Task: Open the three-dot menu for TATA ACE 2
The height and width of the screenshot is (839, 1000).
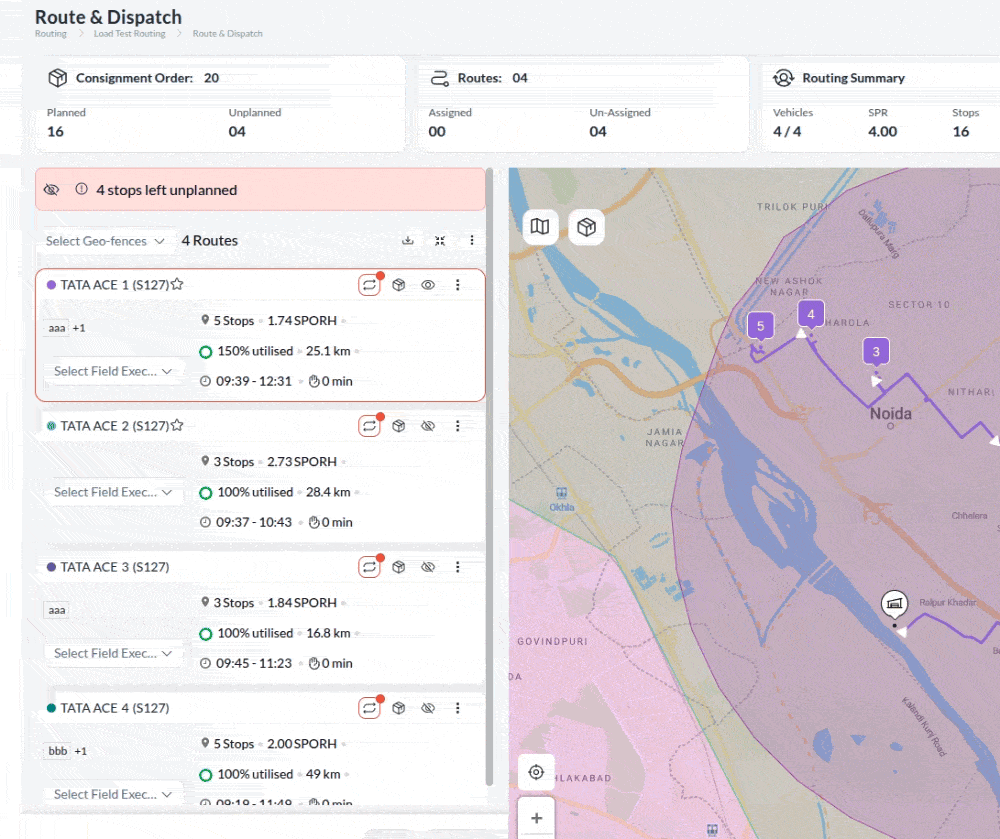Action: (x=457, y=426)
